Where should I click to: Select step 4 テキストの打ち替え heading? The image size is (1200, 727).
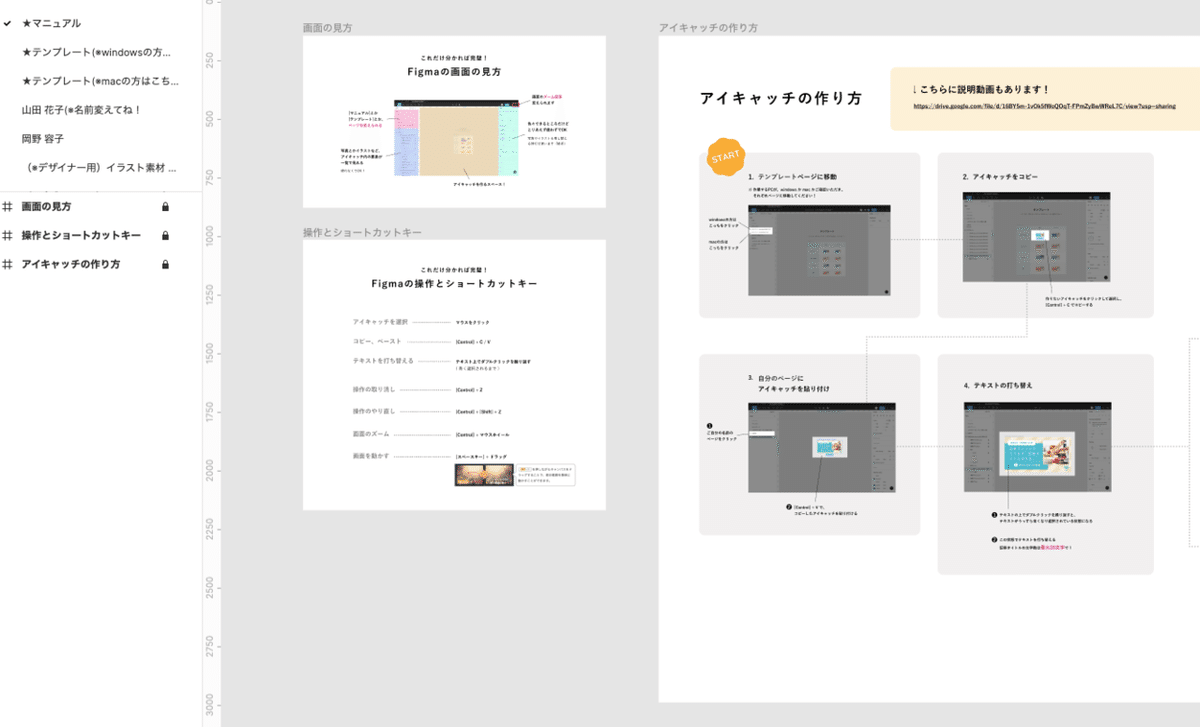pos(998,385)
